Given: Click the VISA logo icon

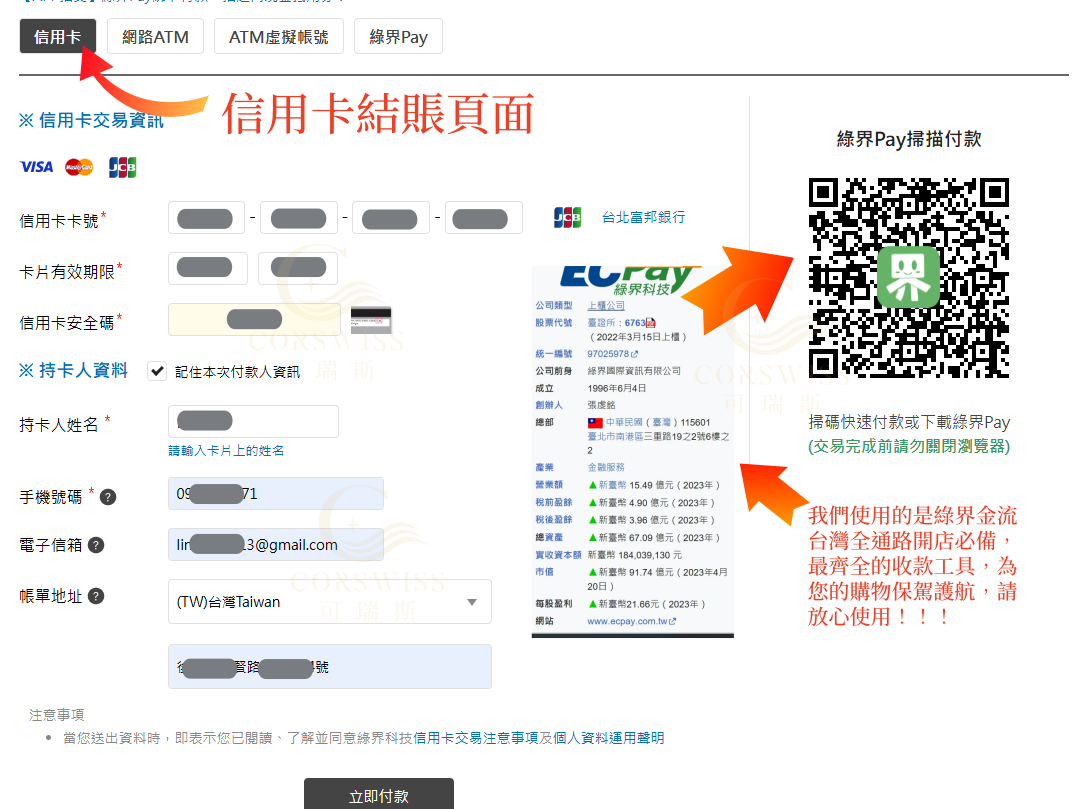Looking at the screenshot, I should click(x=36, y=167).
